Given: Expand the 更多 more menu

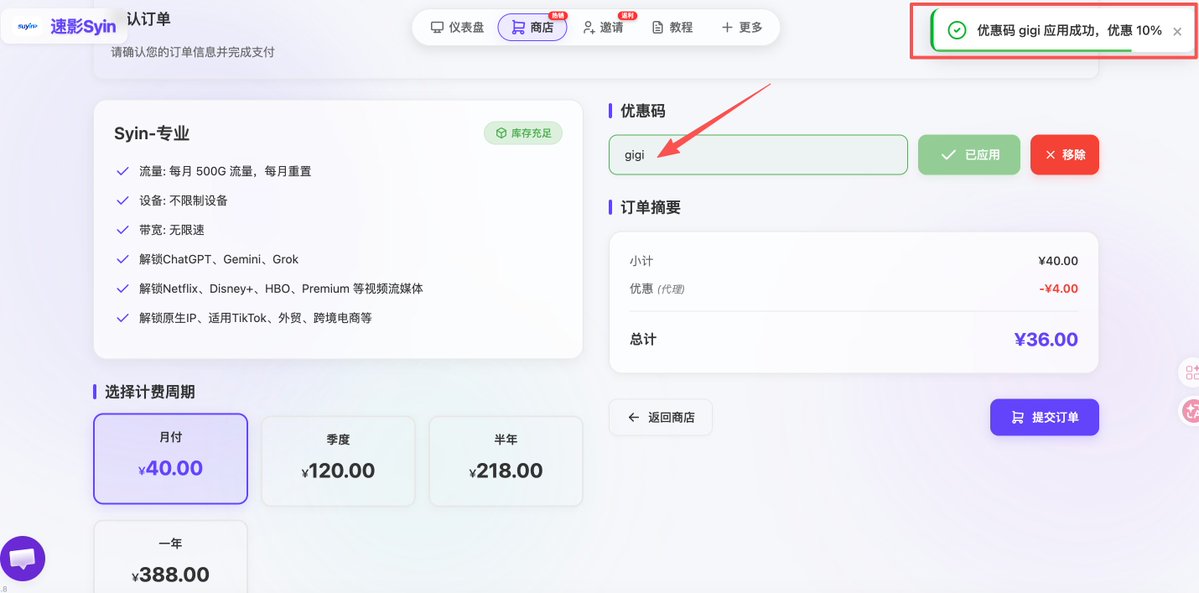Looking at the screenshot, I should 742,28.
